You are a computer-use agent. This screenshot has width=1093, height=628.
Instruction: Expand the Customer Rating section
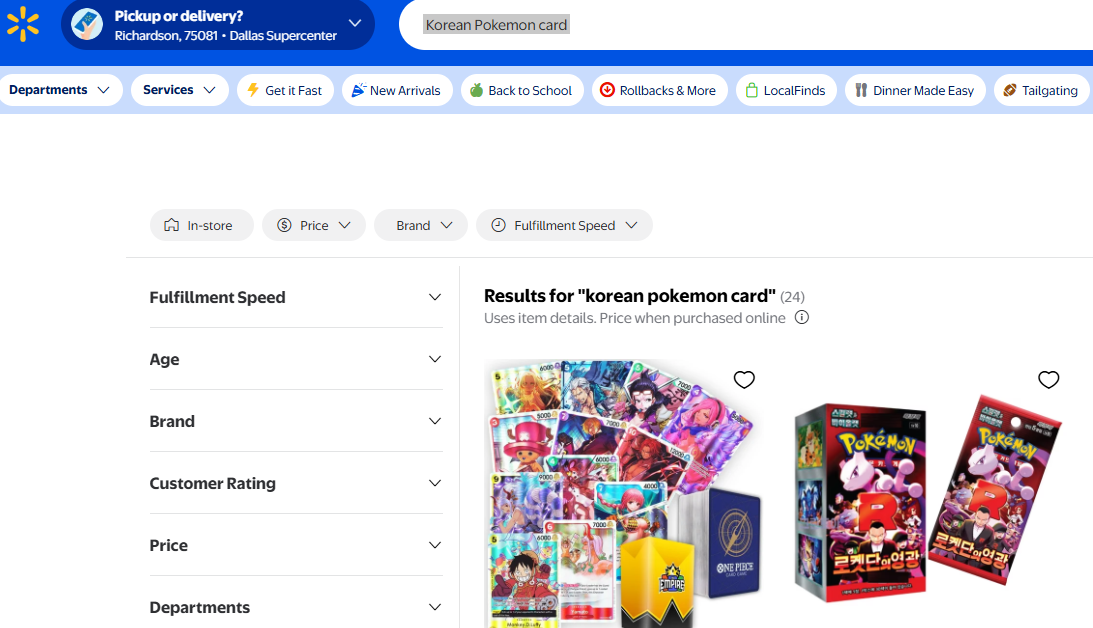click(296, 484)
